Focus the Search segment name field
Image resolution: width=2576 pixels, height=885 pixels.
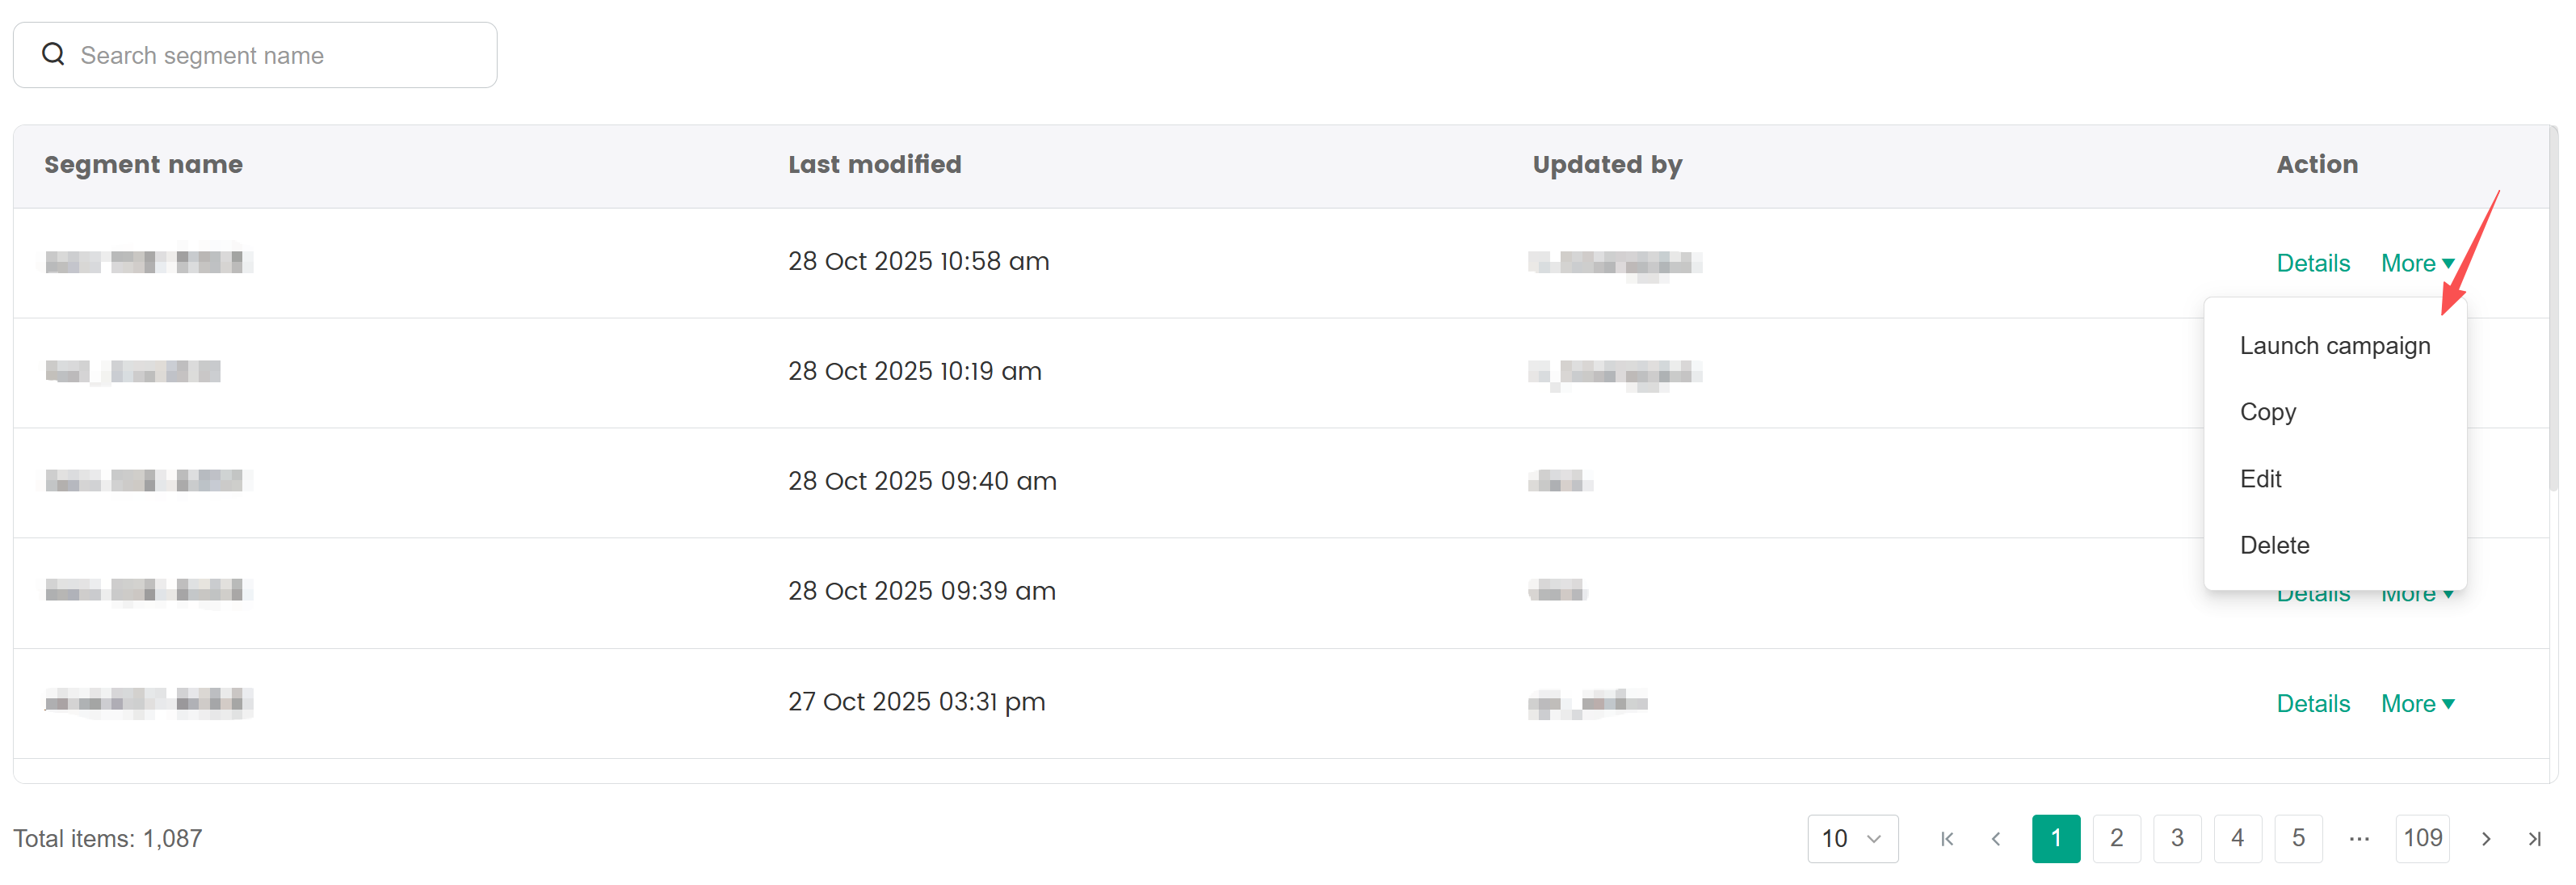point(280,55)
